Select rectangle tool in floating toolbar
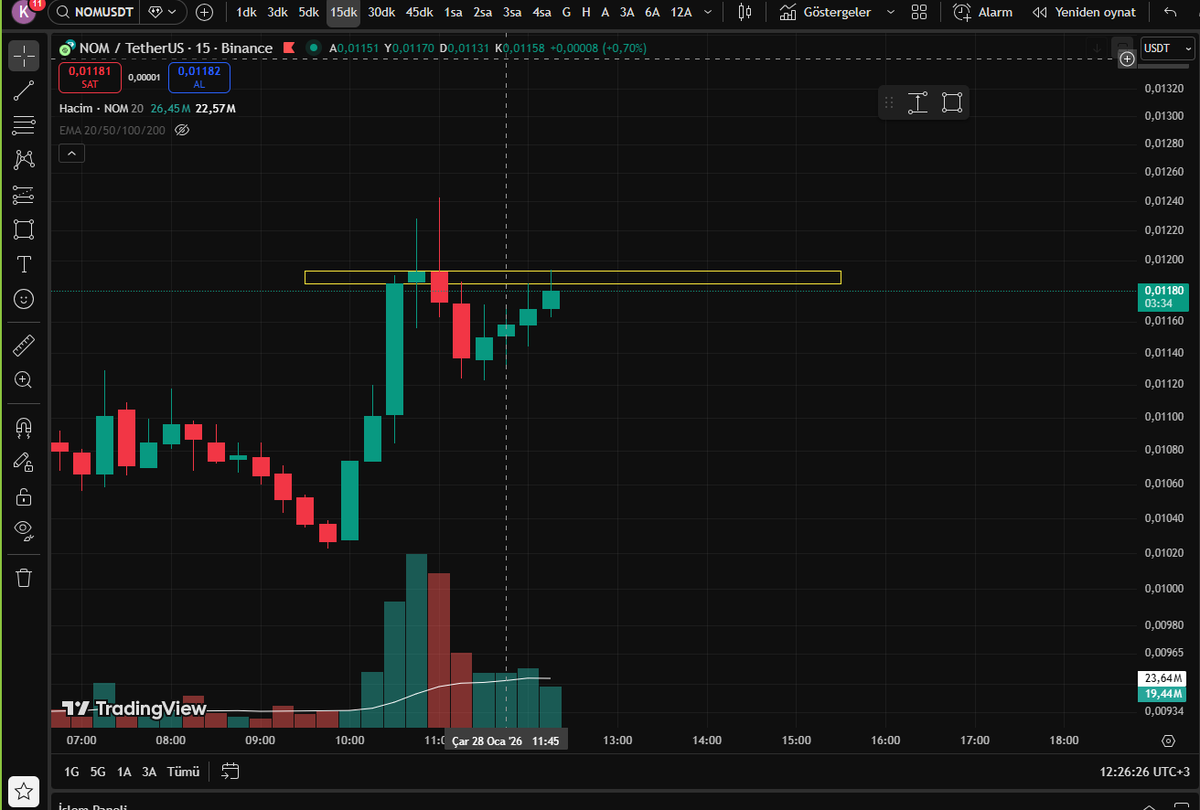 click(952, 102)
